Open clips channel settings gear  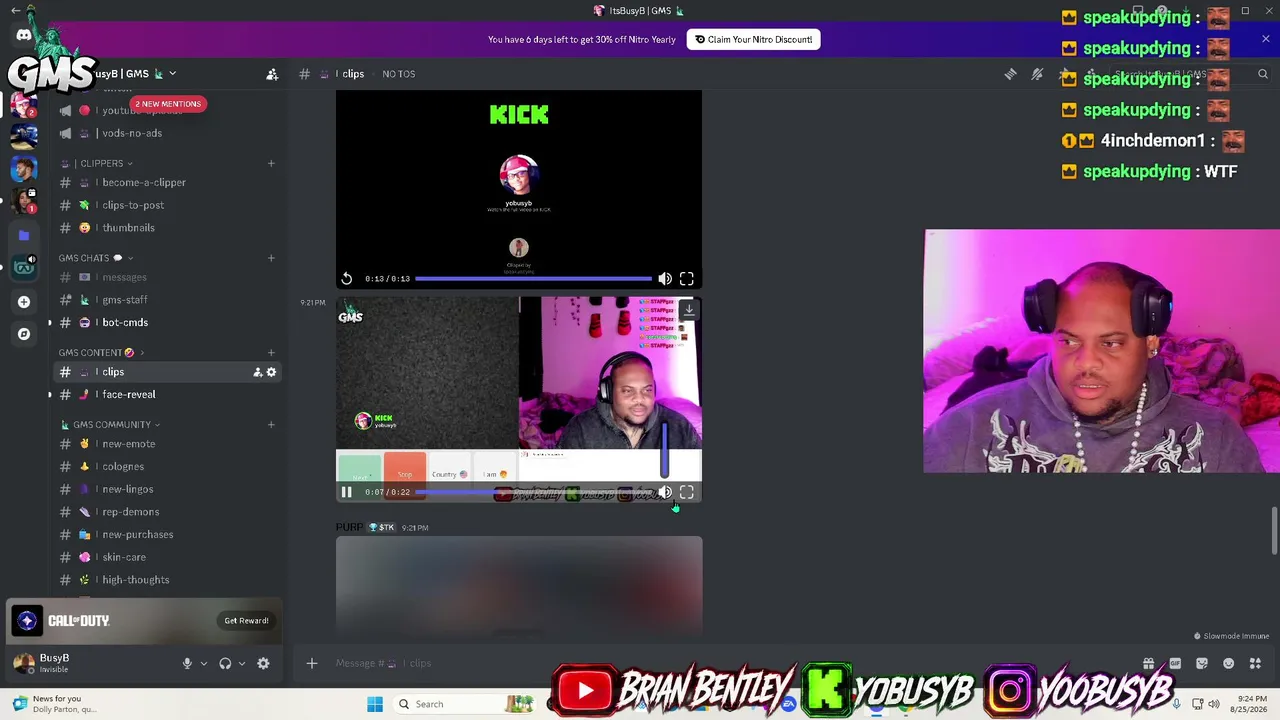coord(271,372)
